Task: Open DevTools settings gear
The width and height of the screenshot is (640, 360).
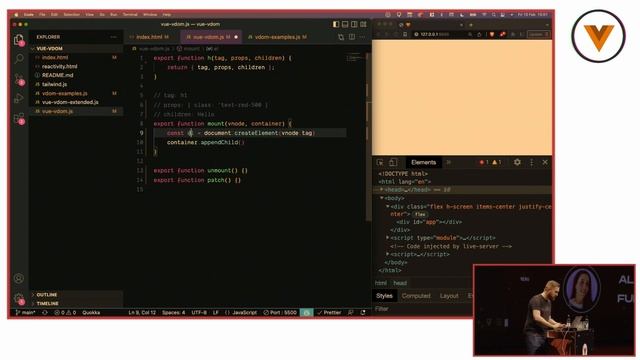Action: (517, 162)
